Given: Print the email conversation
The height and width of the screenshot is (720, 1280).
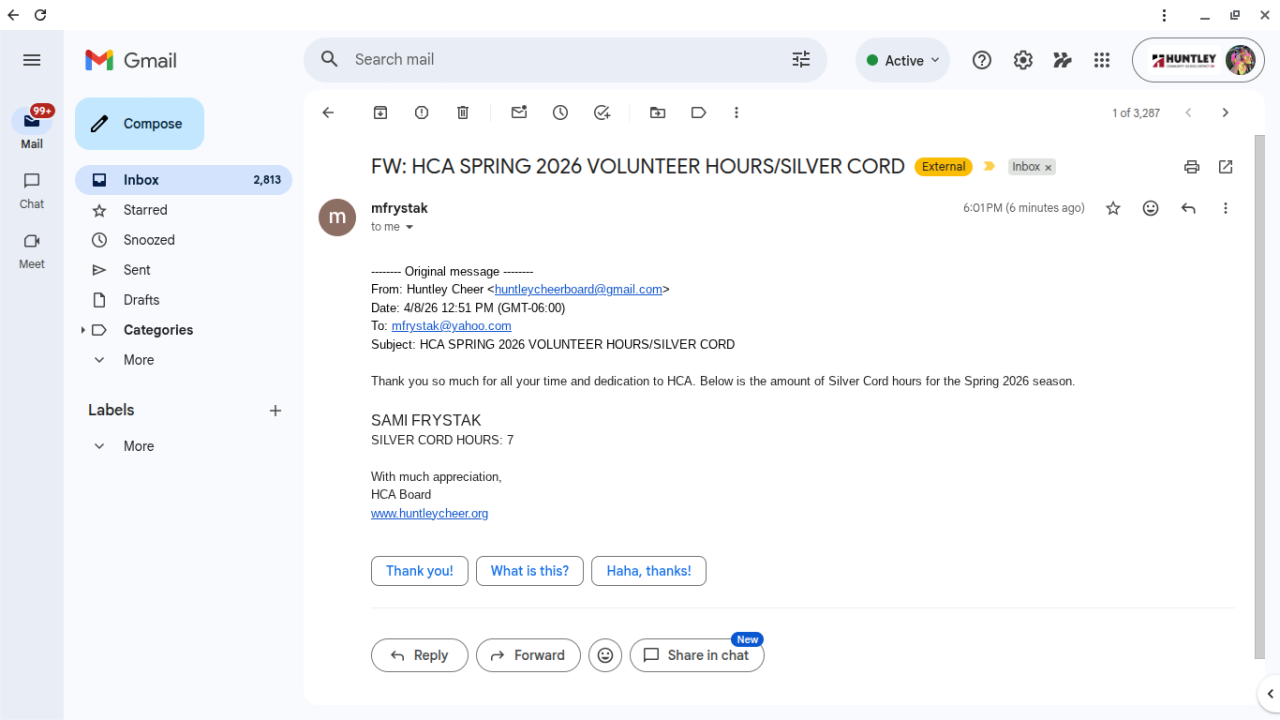Looking at the screenshot, I should (x=1191, y=167).
